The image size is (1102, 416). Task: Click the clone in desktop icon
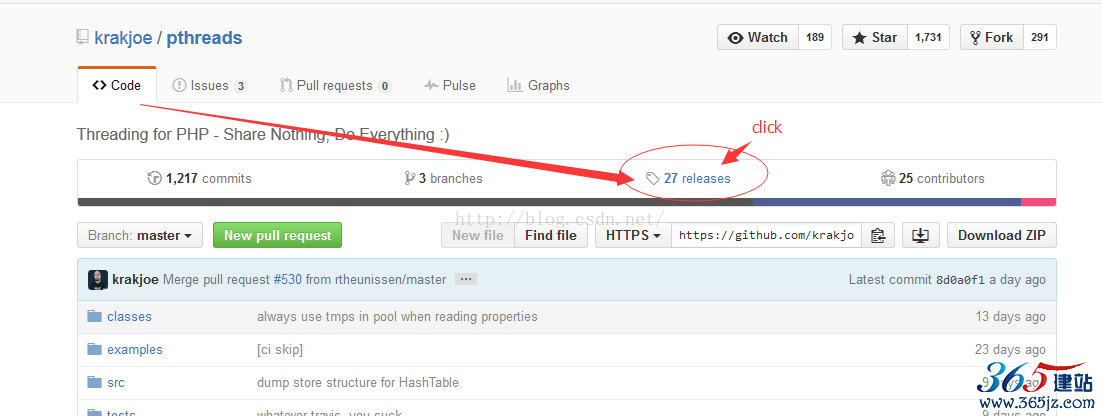(921, 235)
